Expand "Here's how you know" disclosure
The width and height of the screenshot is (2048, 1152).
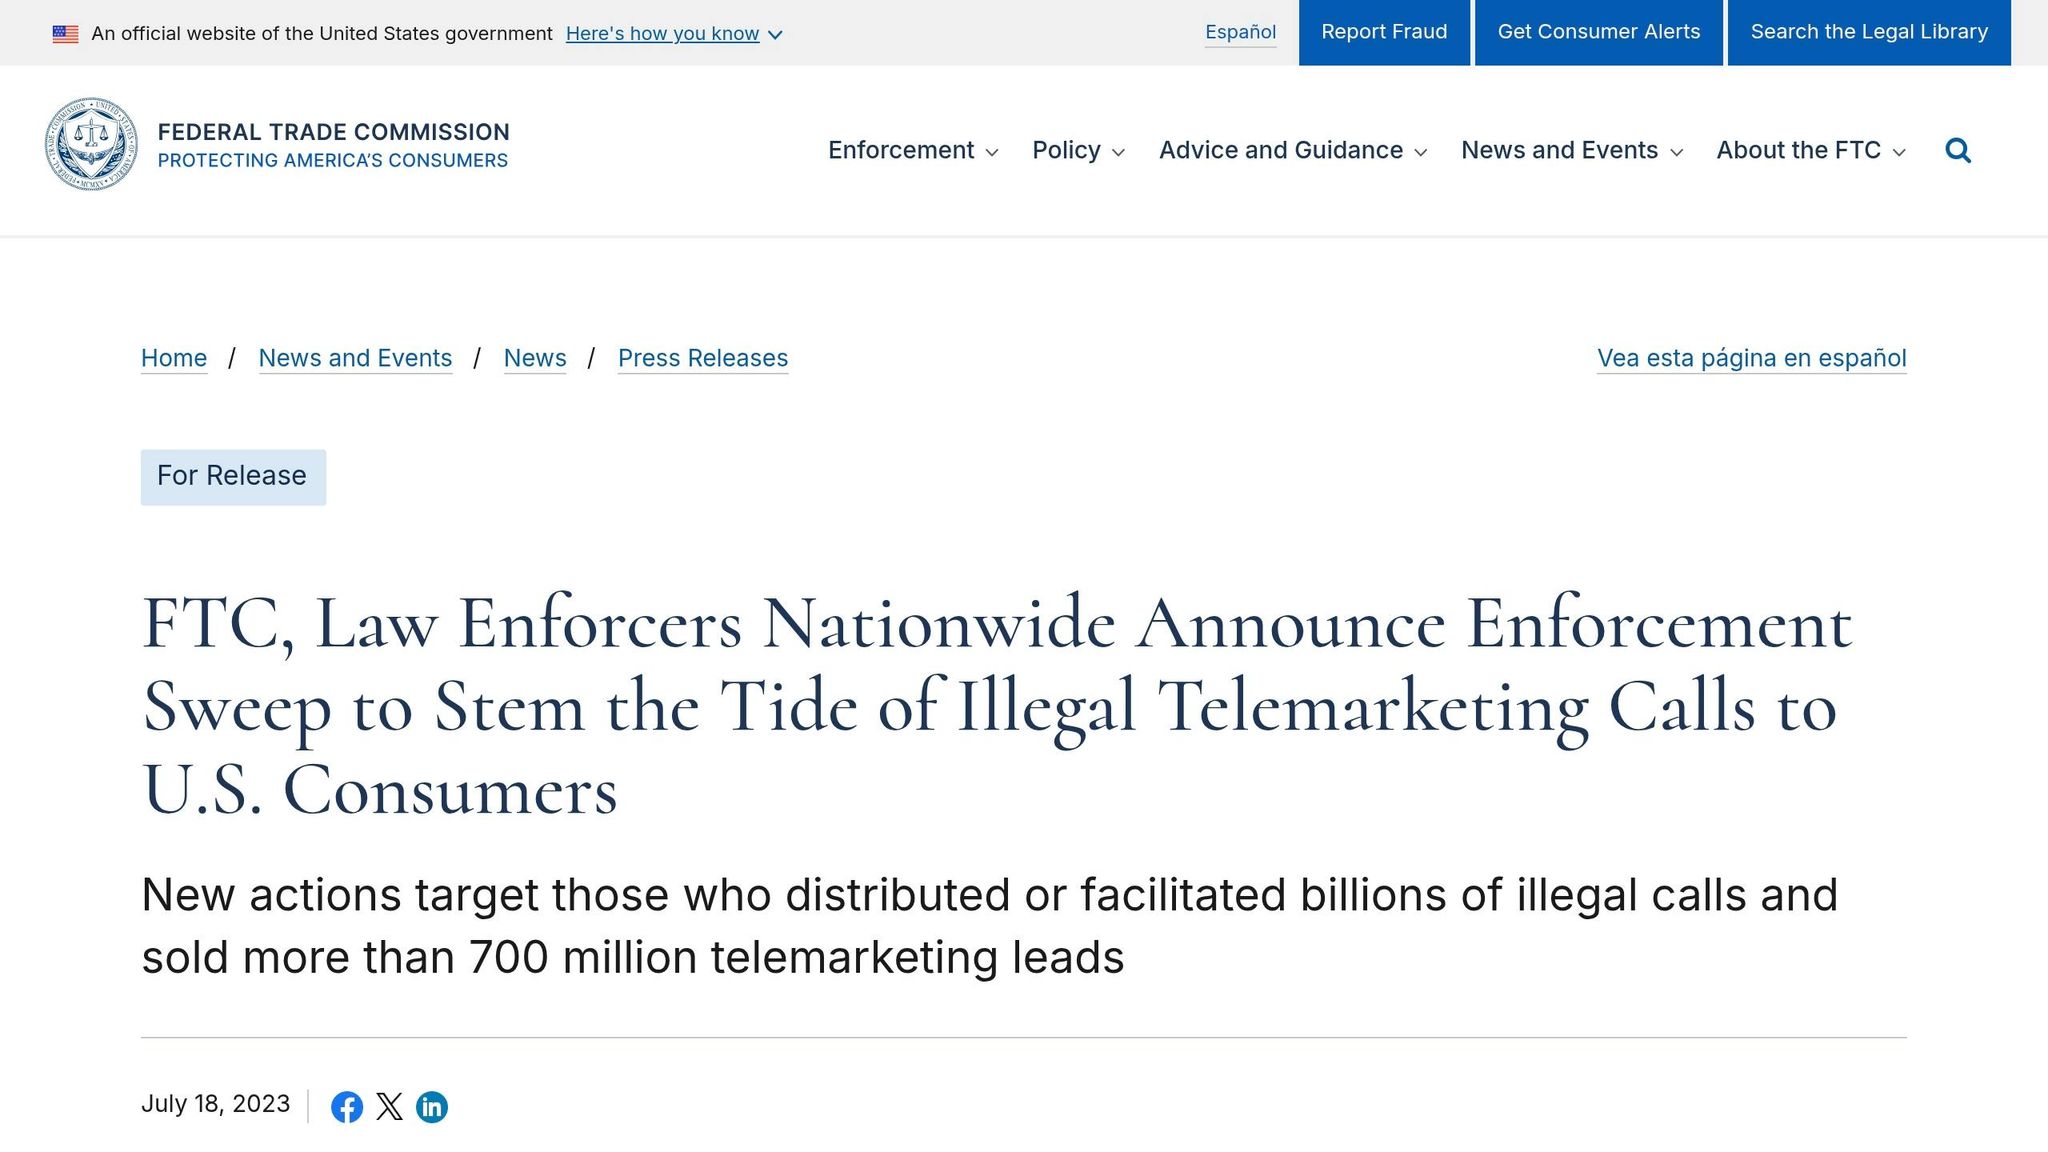(673, 34)
